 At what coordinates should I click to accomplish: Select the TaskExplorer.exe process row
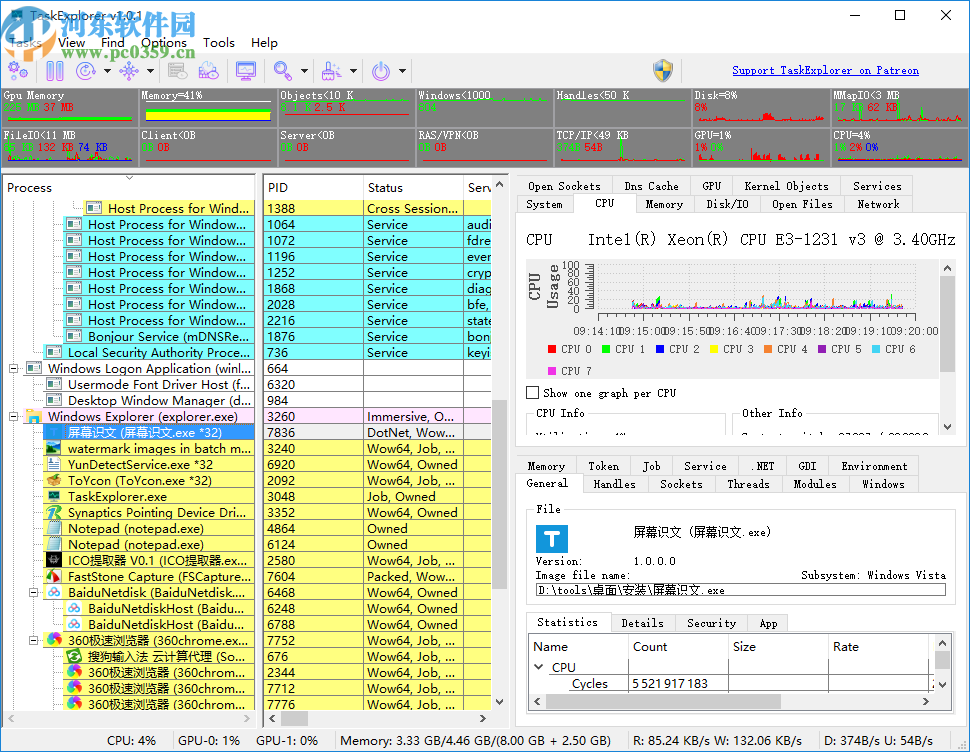[x=117, y=497]
